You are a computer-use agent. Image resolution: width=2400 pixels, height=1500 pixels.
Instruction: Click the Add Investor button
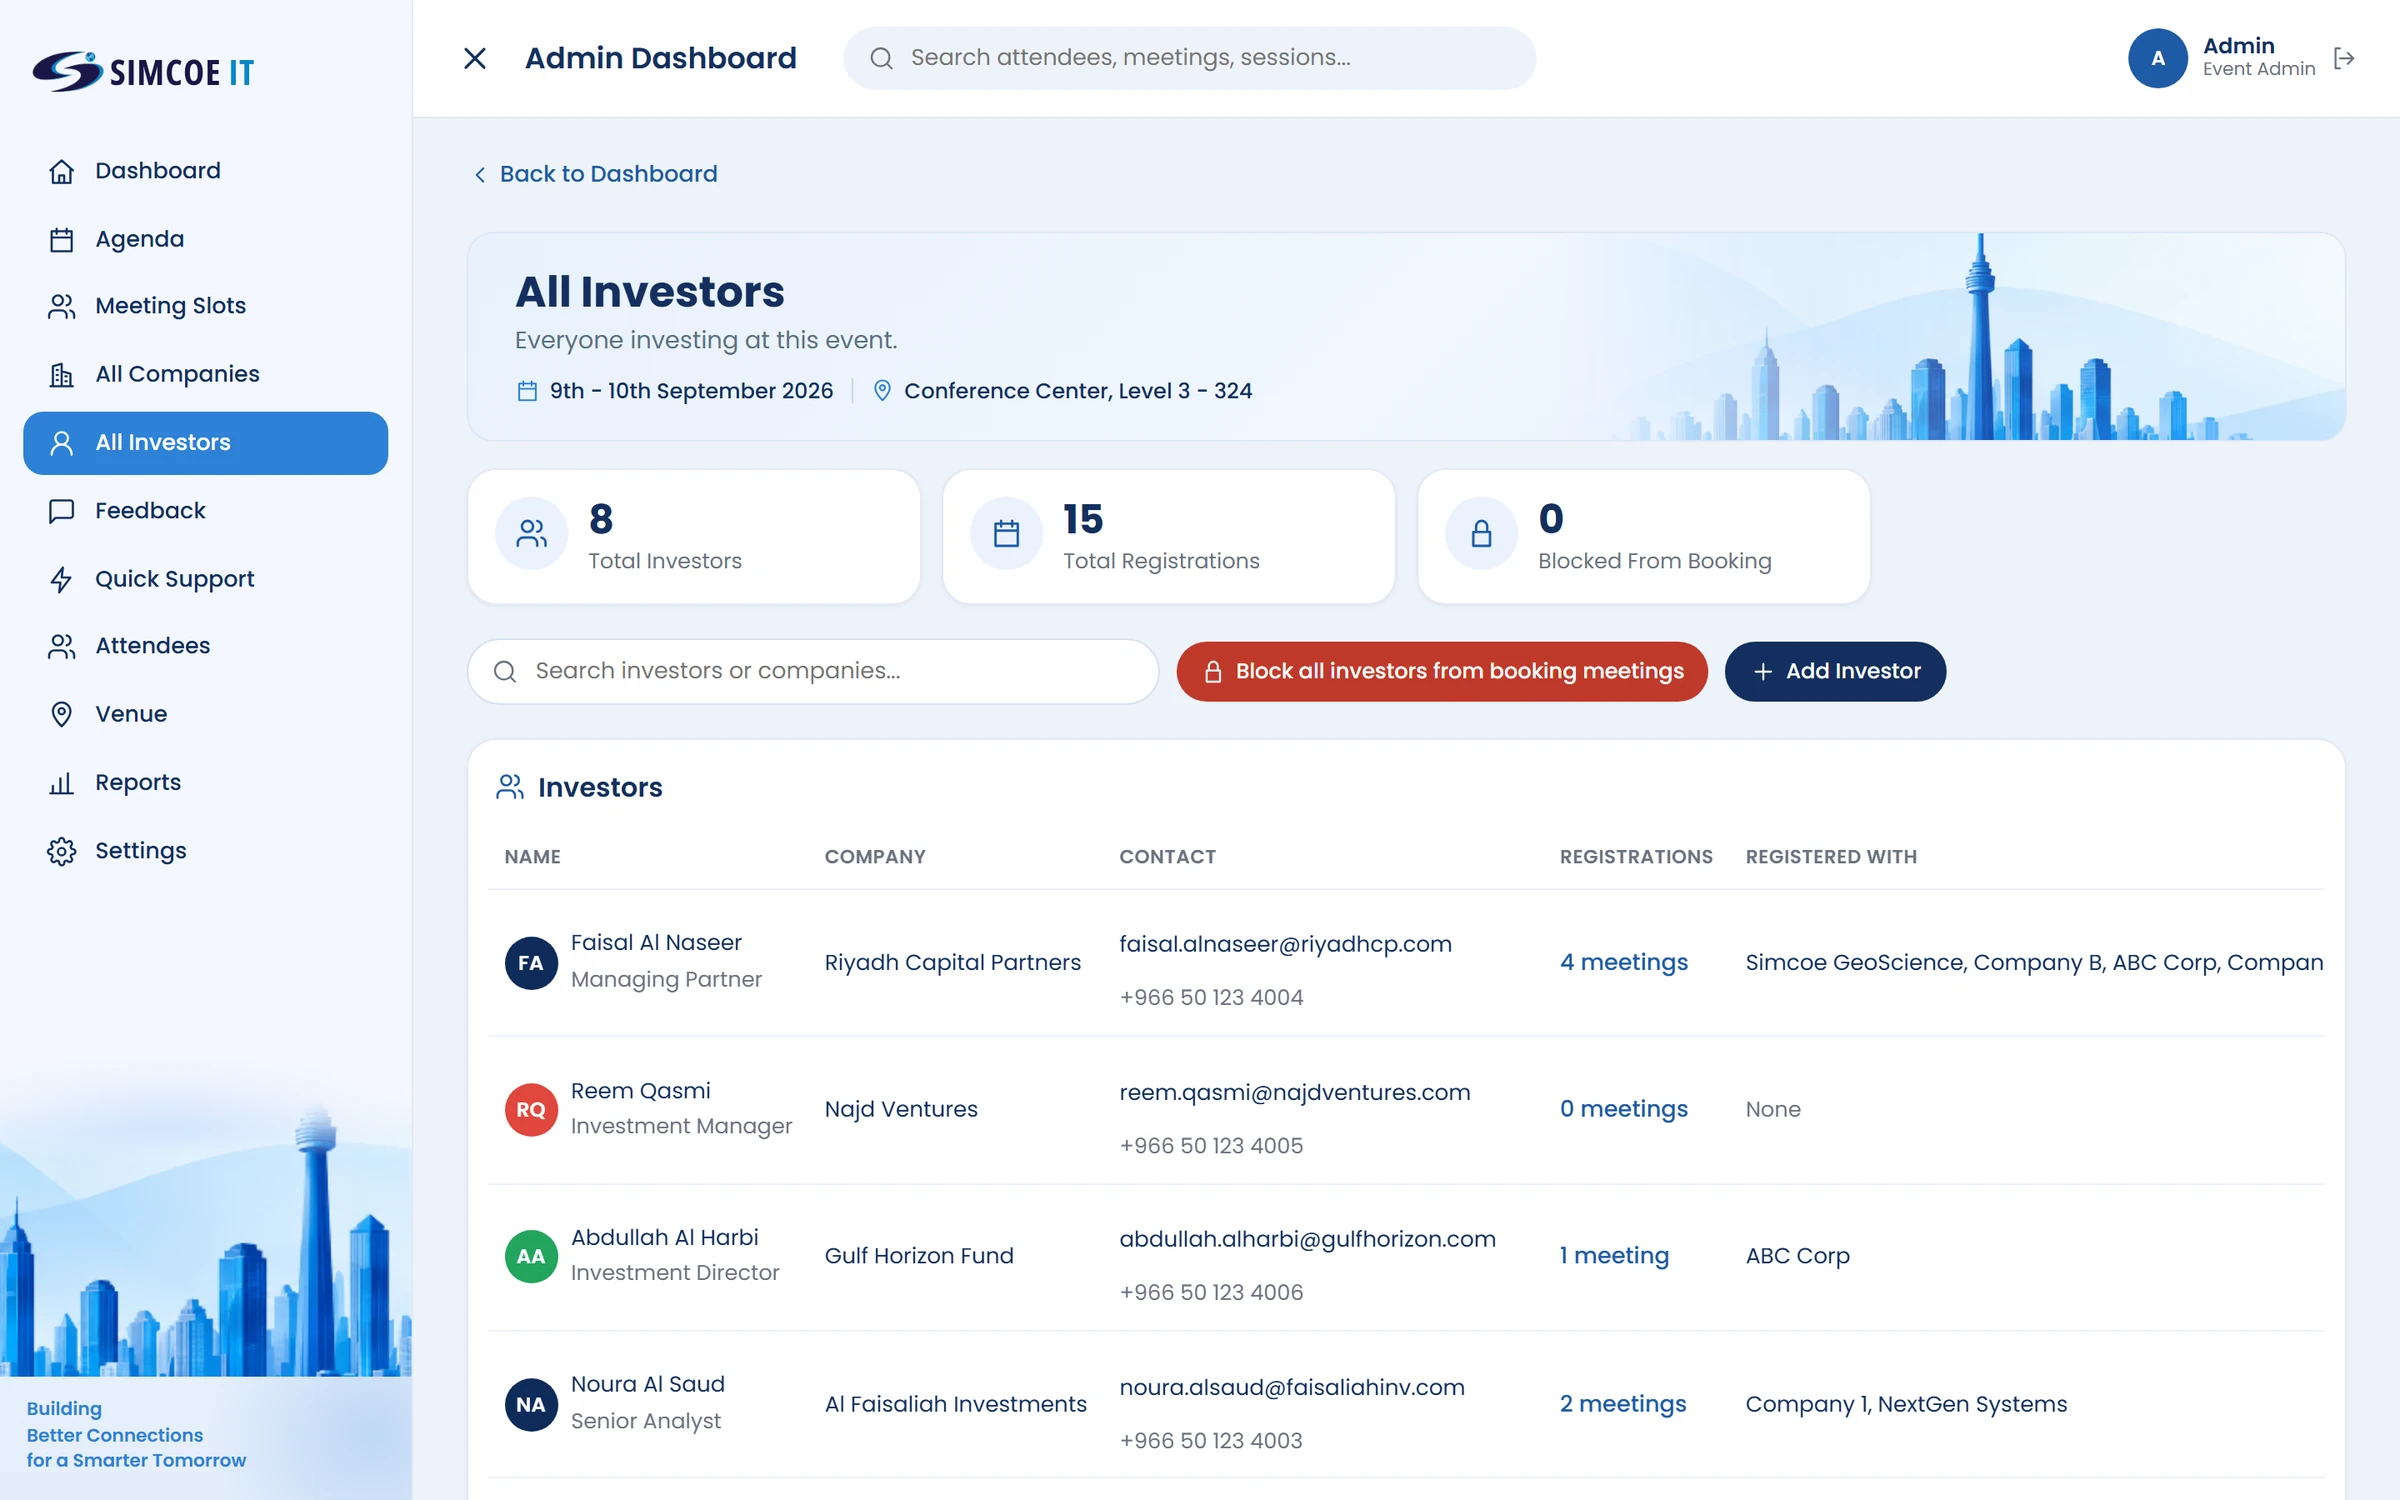tap(1835, 671)
